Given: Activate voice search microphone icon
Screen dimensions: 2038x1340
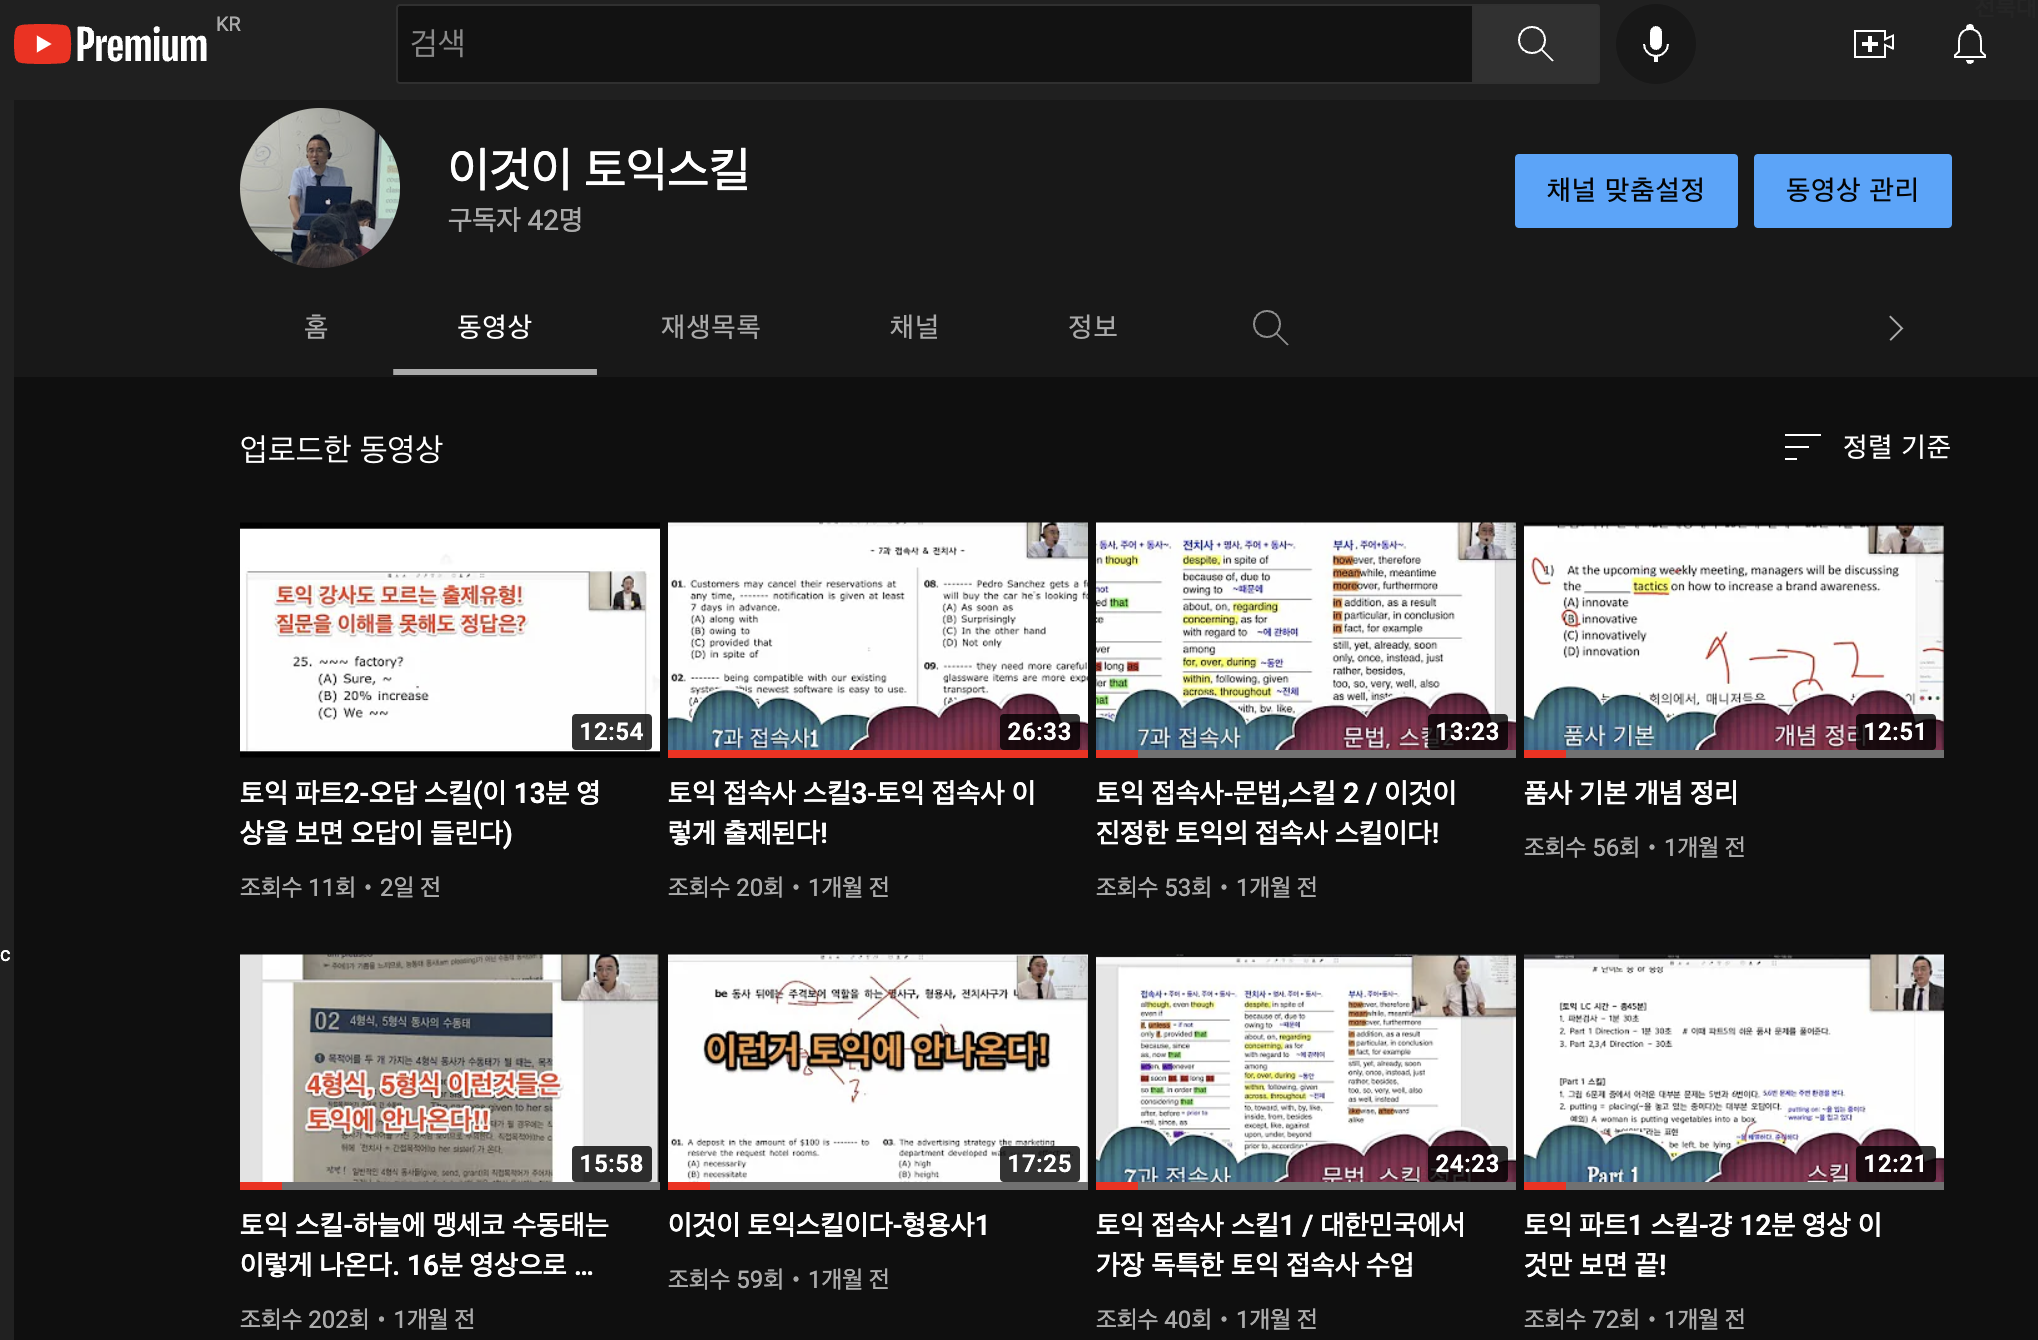Looking at the screenshot, I should (x=1655, y=44).
